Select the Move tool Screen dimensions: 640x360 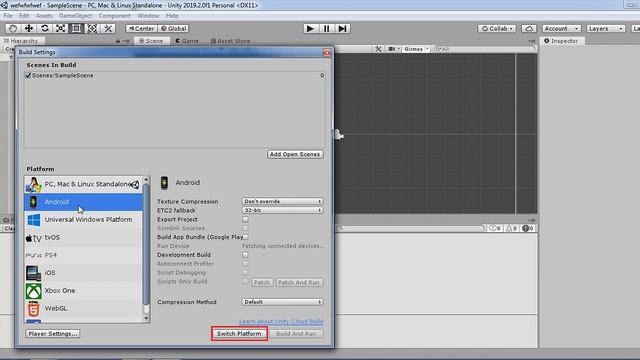tap(29, 28)
